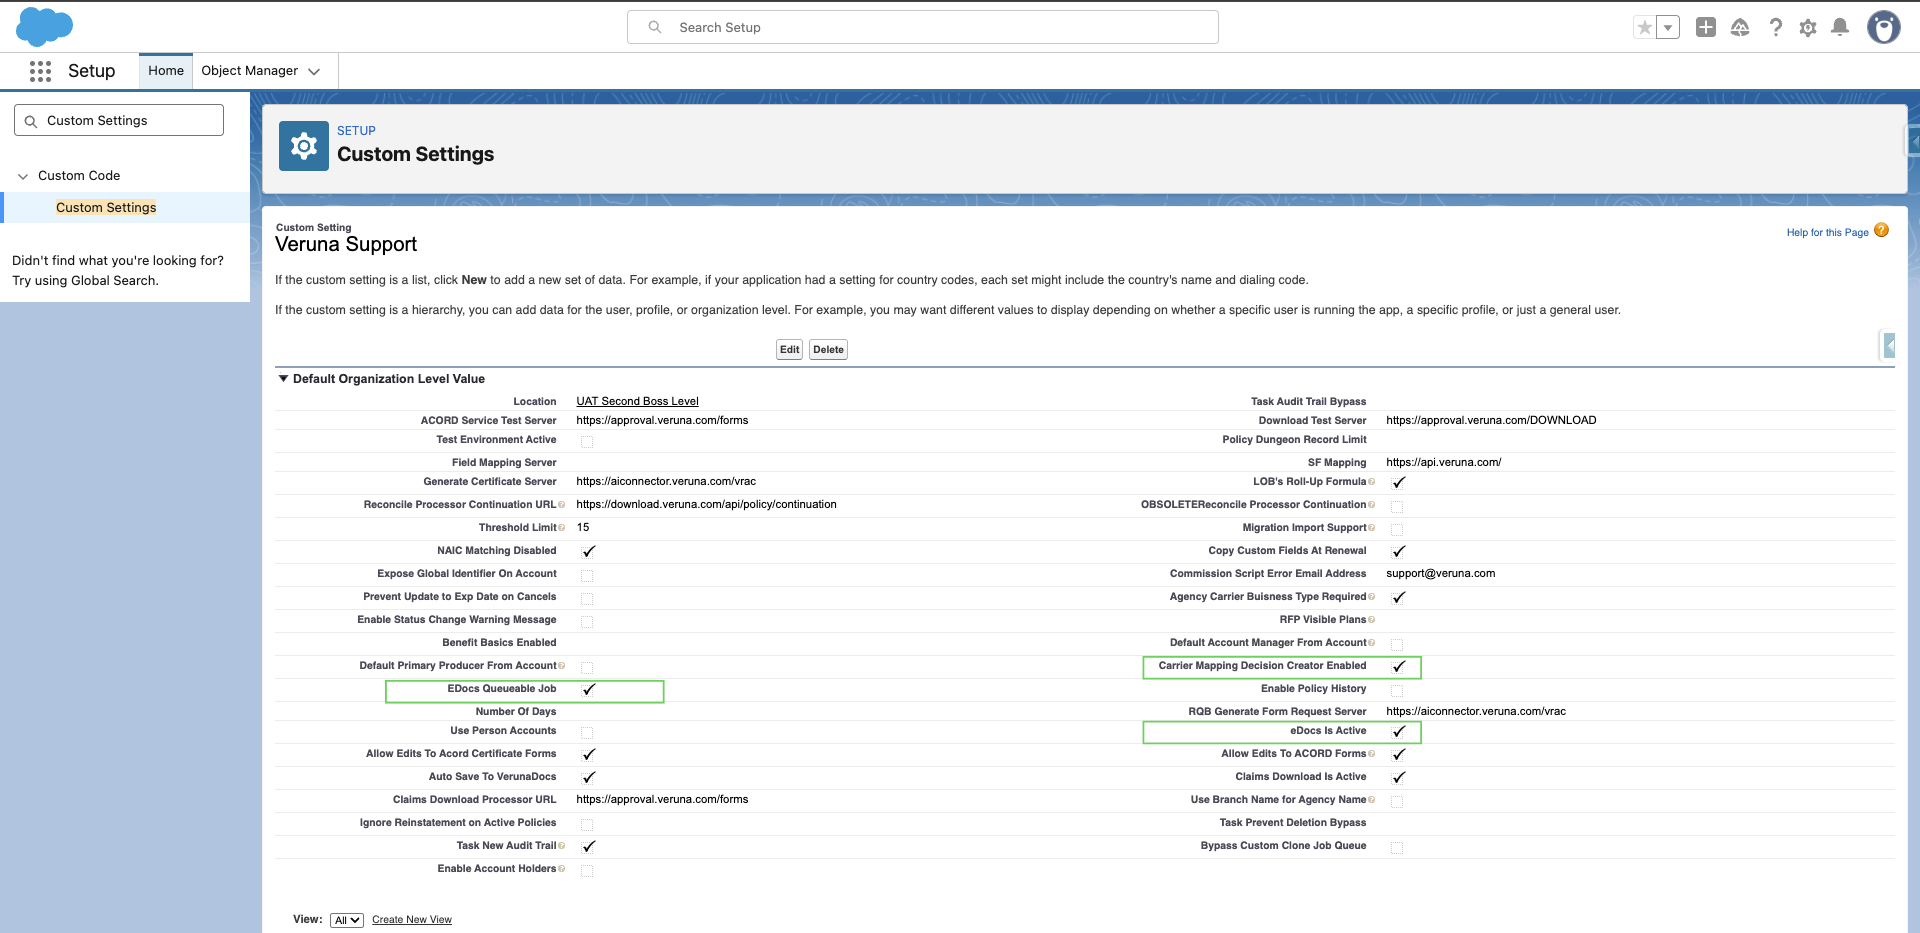Click info icon beside OBSOLETEReconcile Processor Continuation

click(1372, 505)
